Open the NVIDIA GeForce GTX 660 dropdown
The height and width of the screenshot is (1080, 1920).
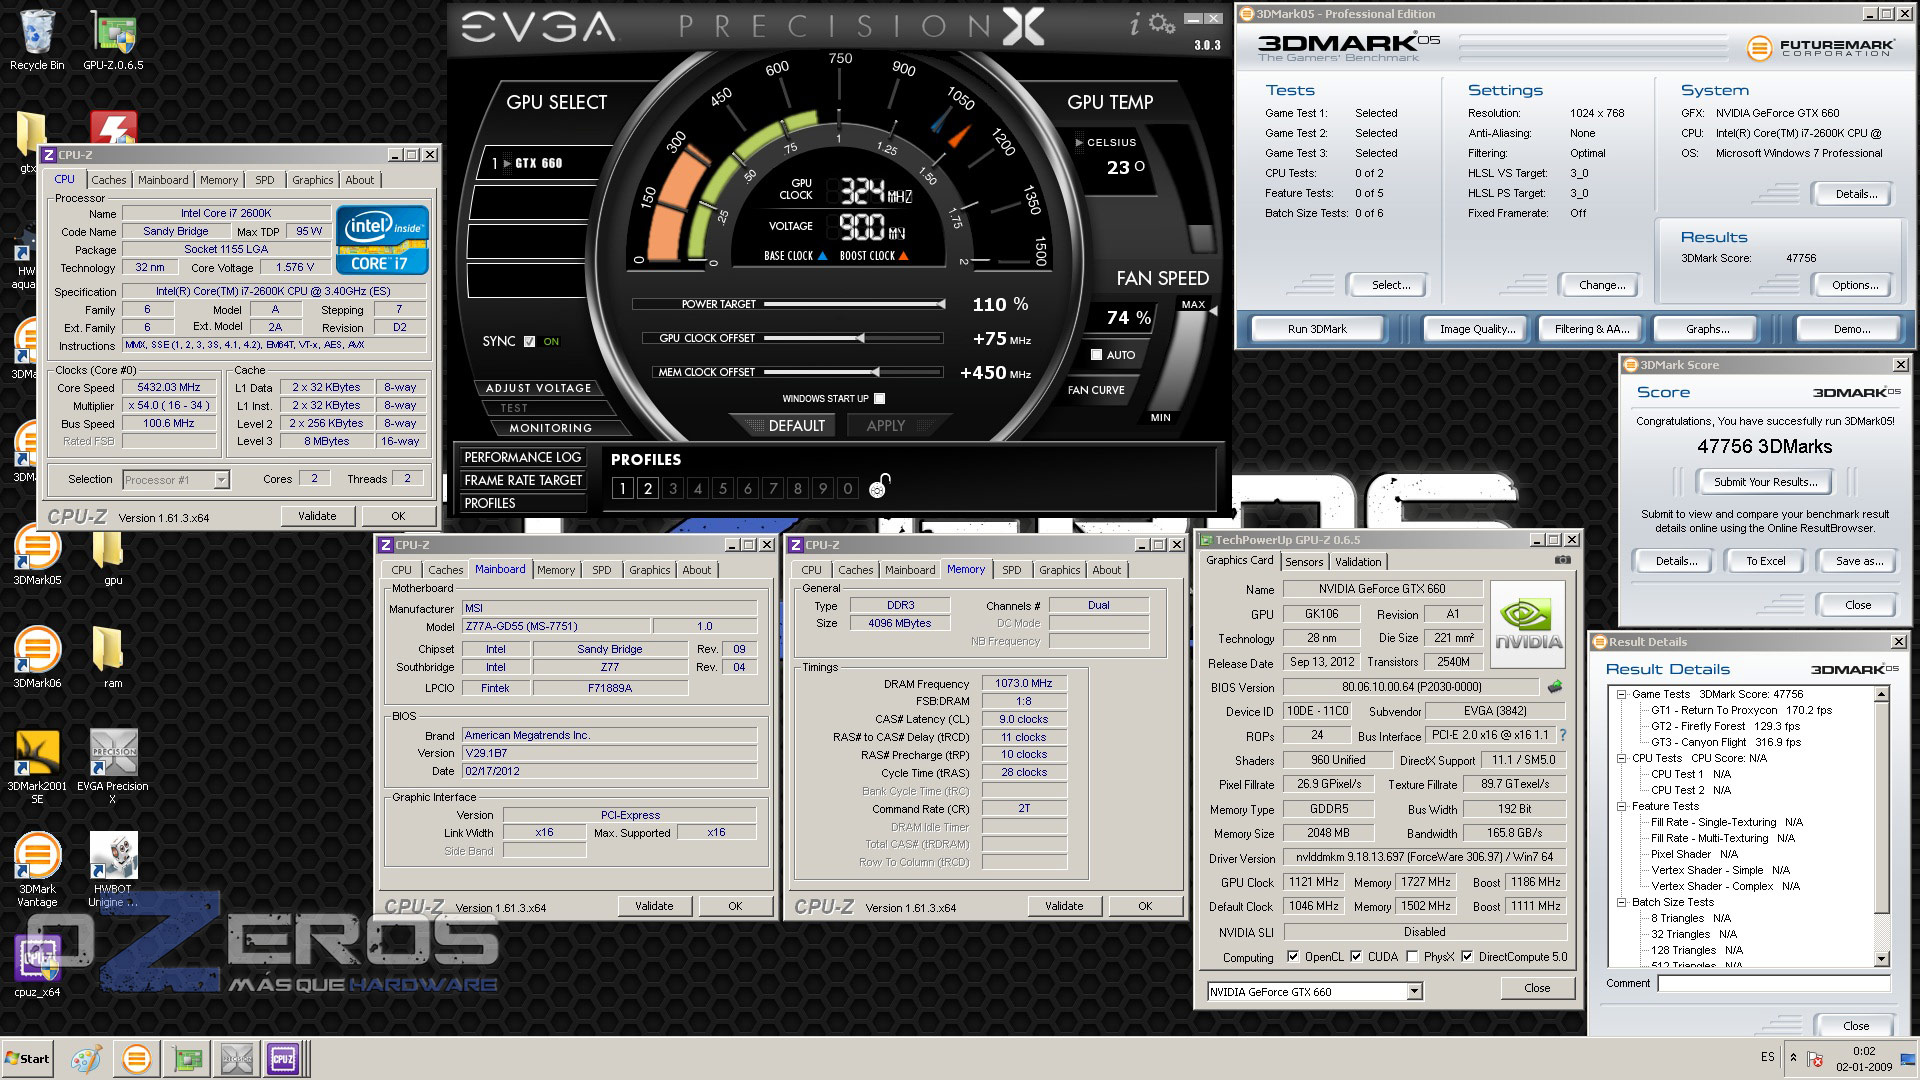1414,992
